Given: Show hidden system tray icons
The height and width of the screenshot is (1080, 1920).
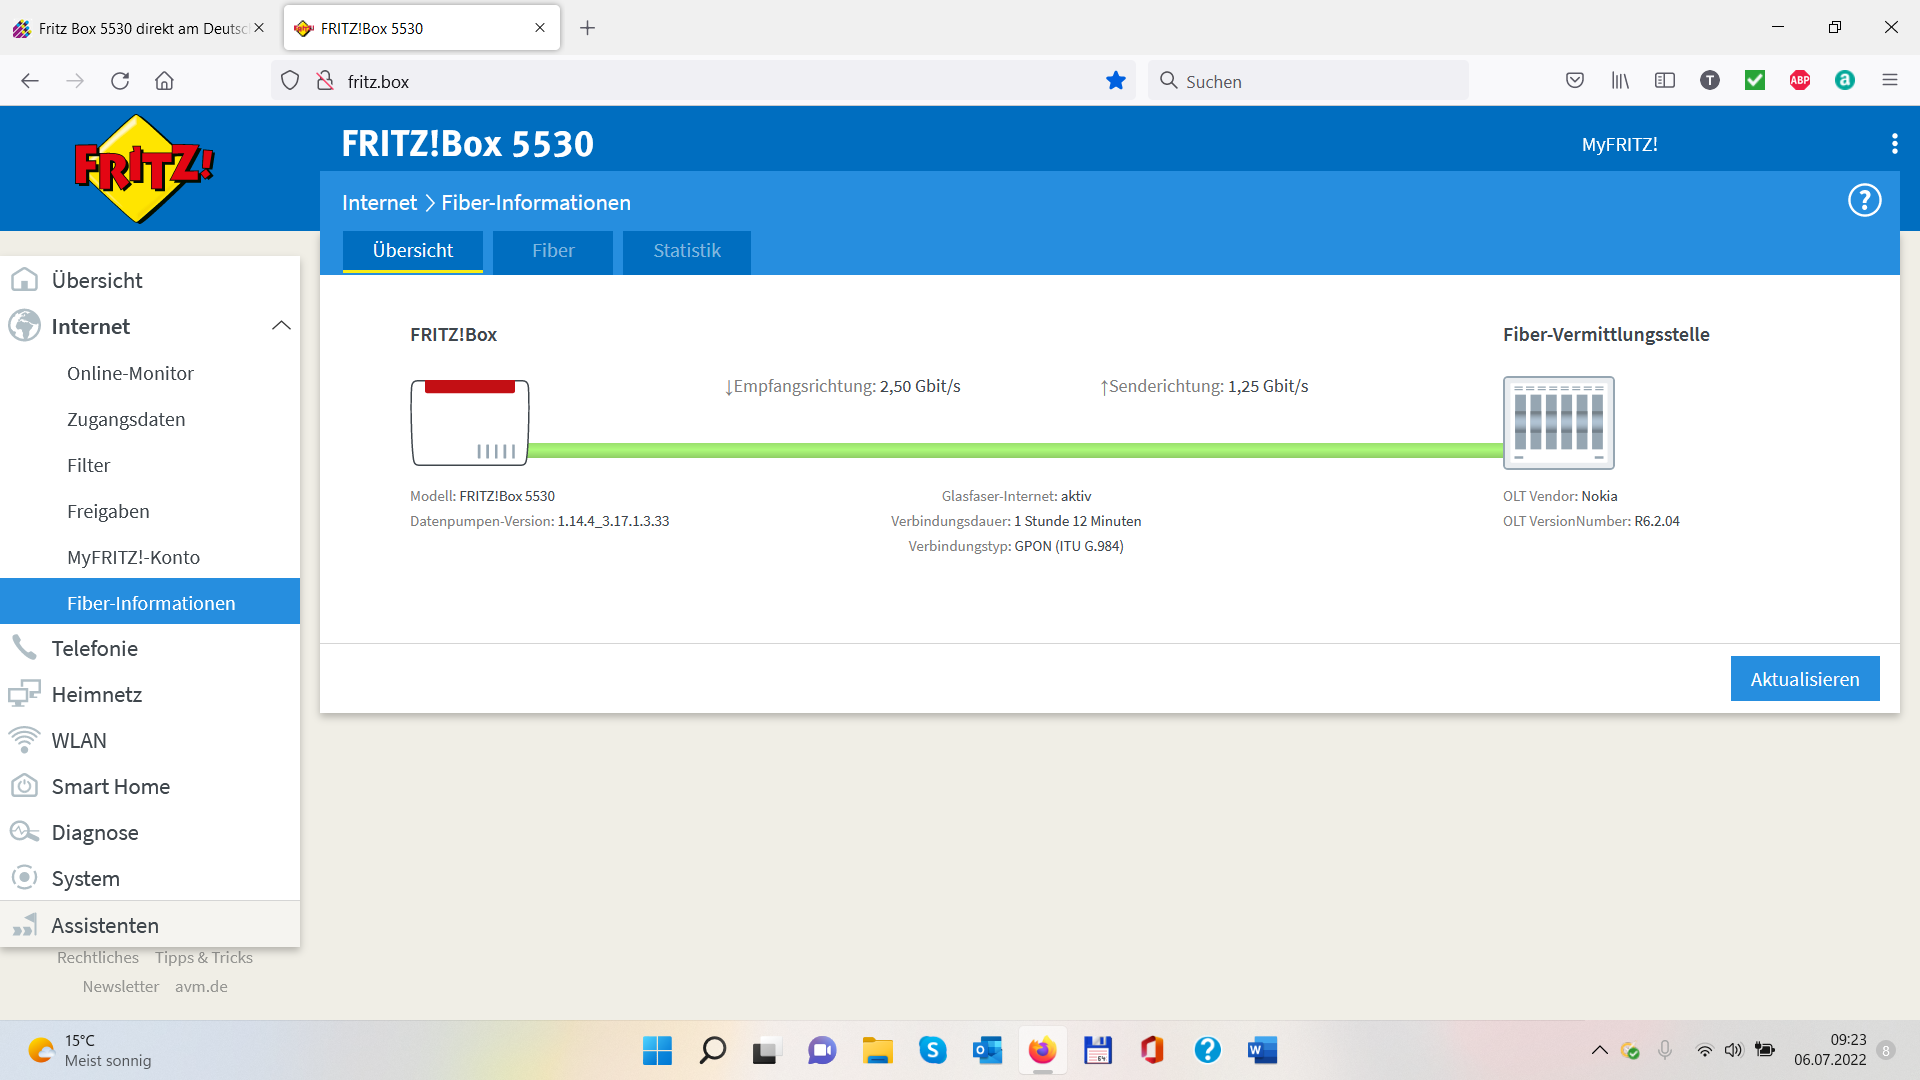Looking at the screenshot, I should (x=1599, y=1050).
